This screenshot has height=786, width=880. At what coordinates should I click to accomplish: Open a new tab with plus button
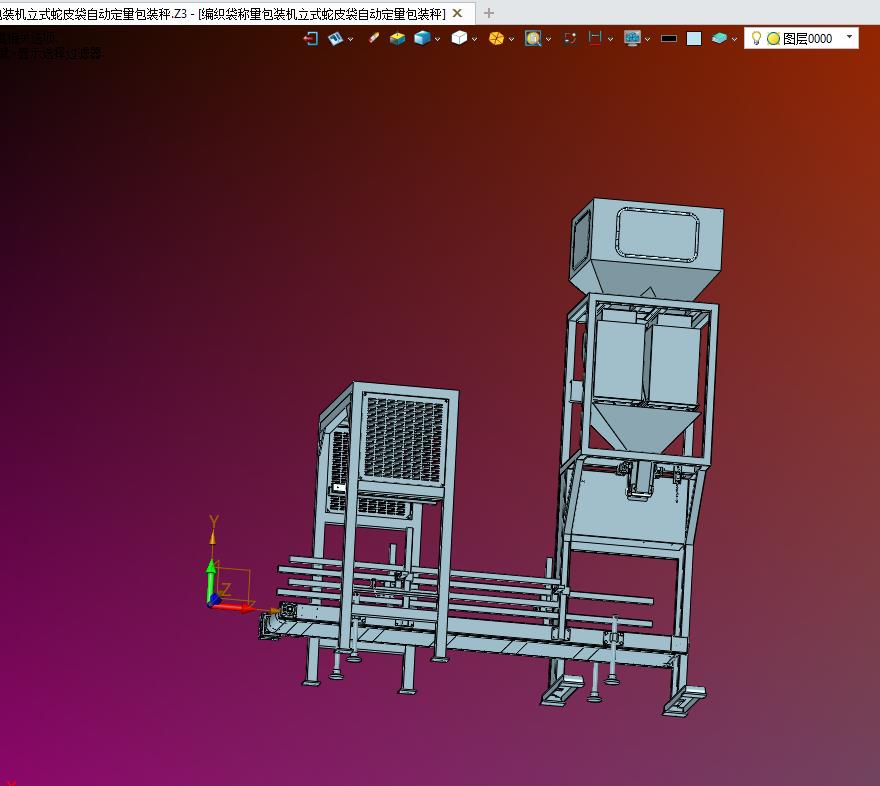(x=488, y=13)
